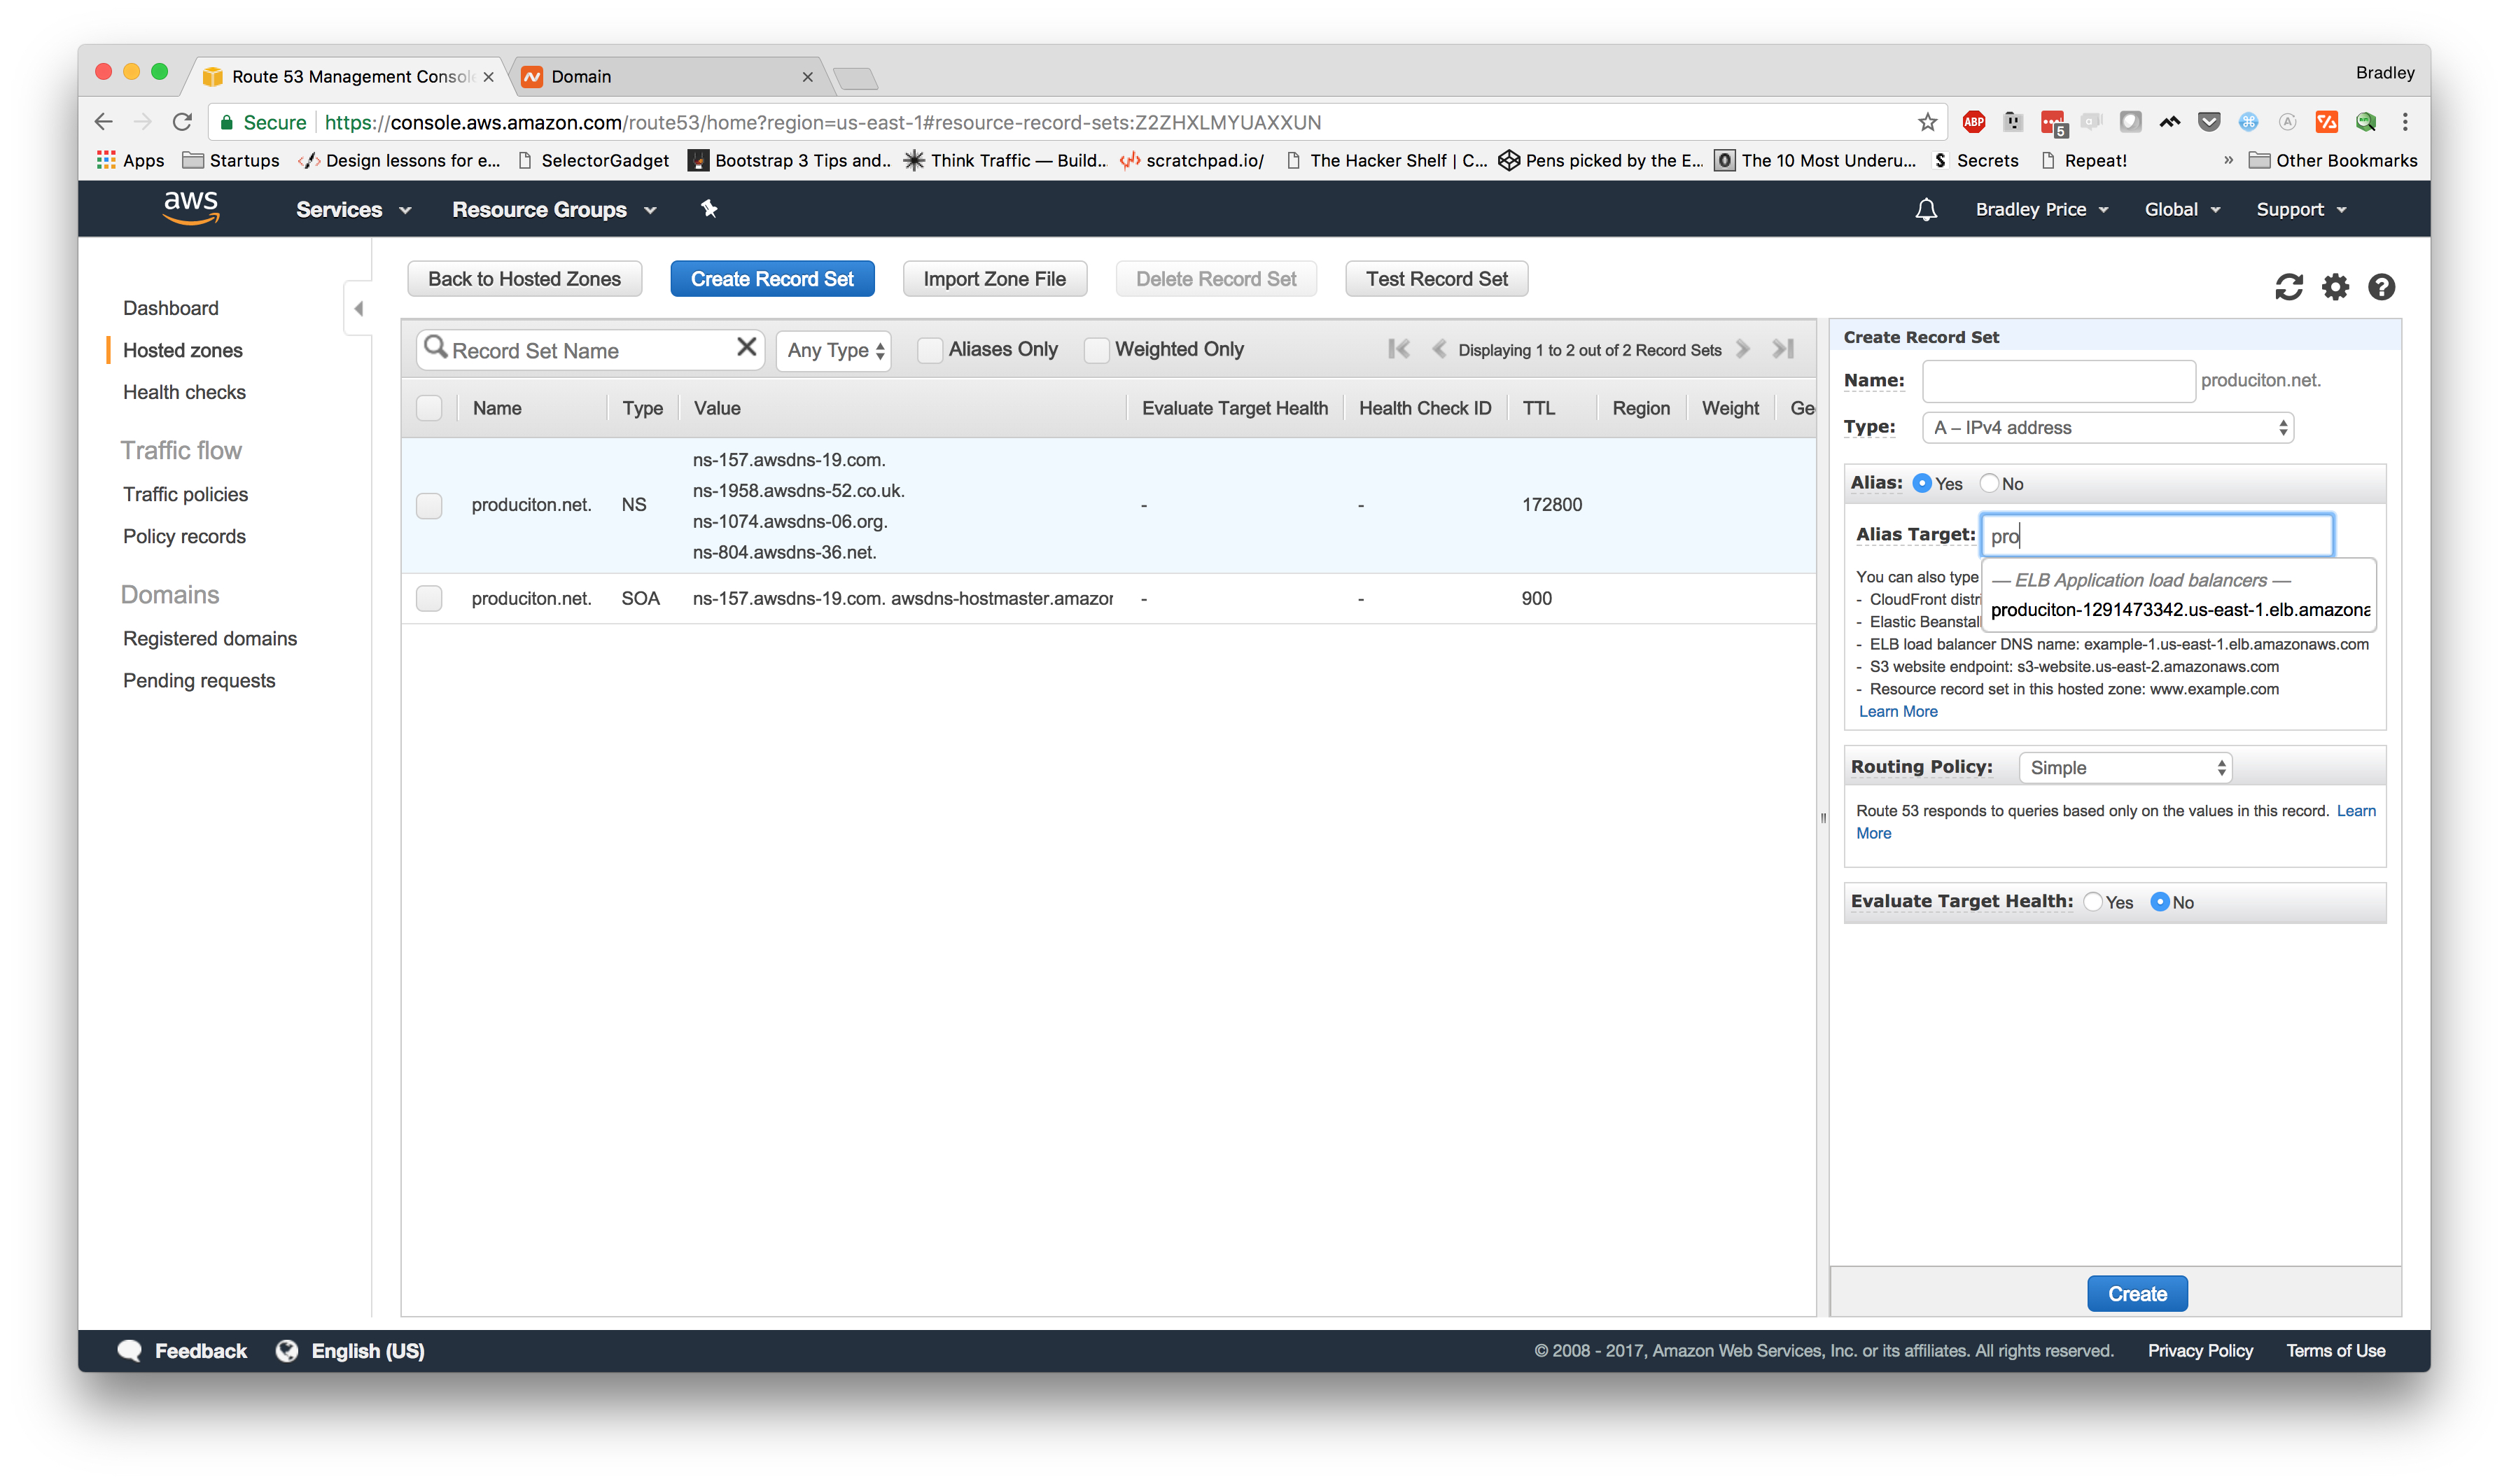Click the Back to Hosted Zones button

pos(524,278)
